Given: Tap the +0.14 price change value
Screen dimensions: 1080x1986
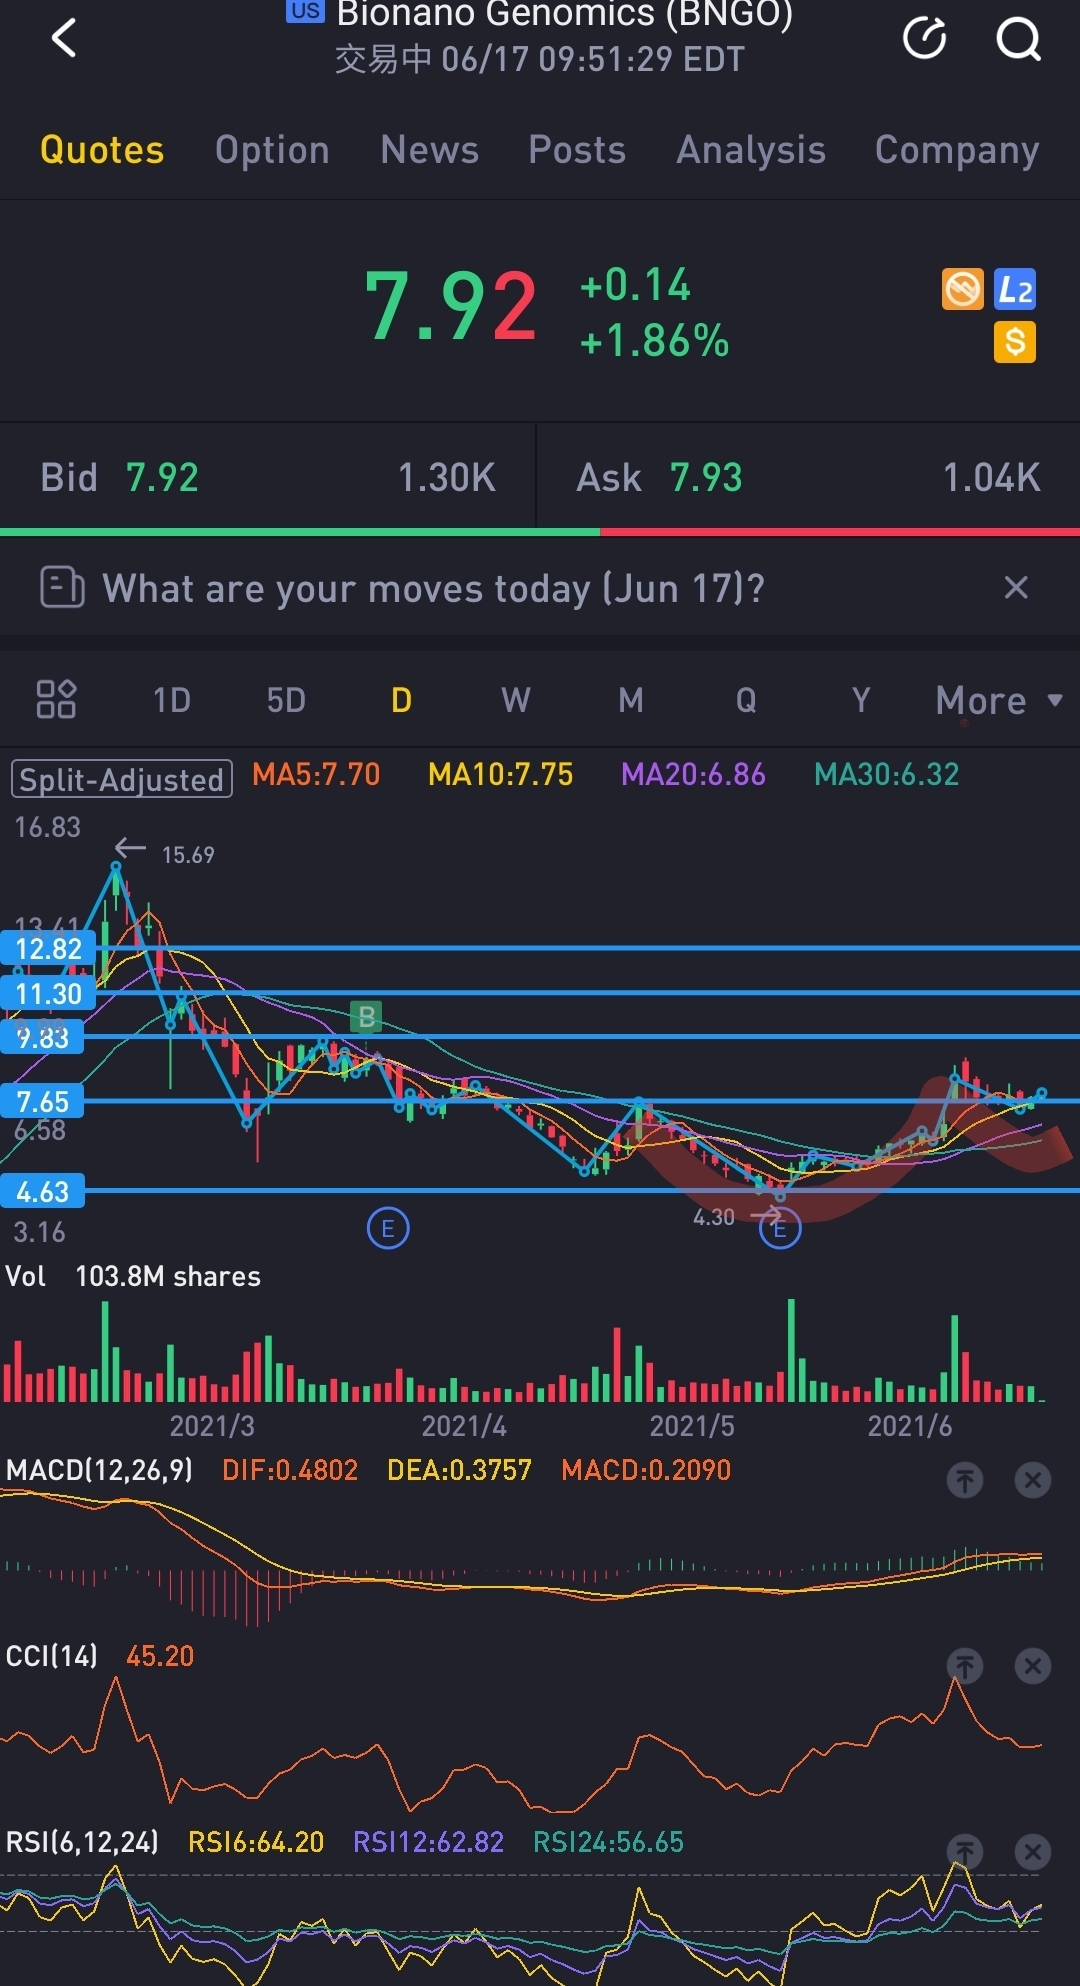Looking at the screenshot, I should (x=635, y=285).
